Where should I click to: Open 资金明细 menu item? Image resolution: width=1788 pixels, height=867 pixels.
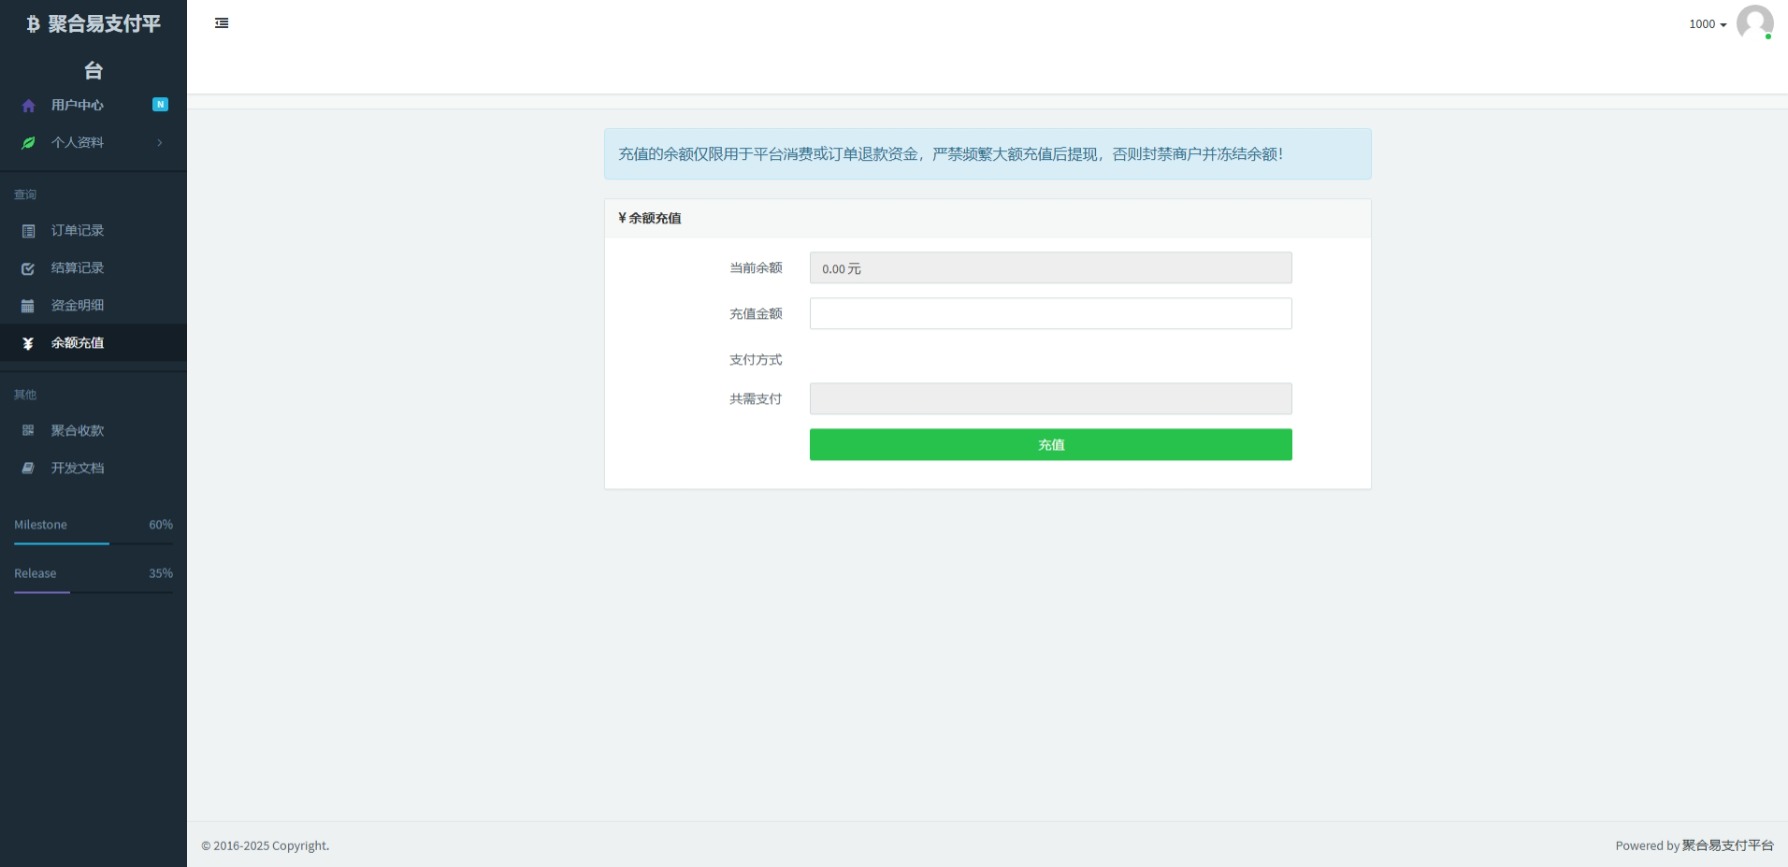click(x=78, y=306)
